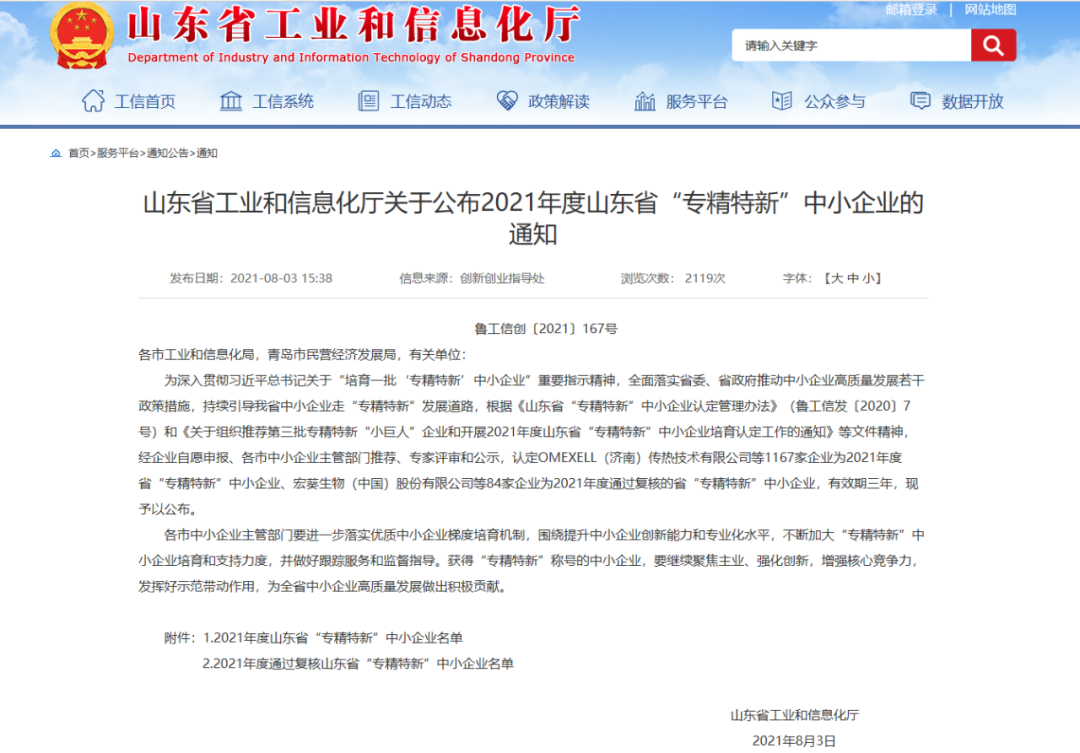This screenshot has width=1080, height=753.
Task: Click the signature 山东省工业和信息化厅 at bottom
Action: [x=795, y=715]
